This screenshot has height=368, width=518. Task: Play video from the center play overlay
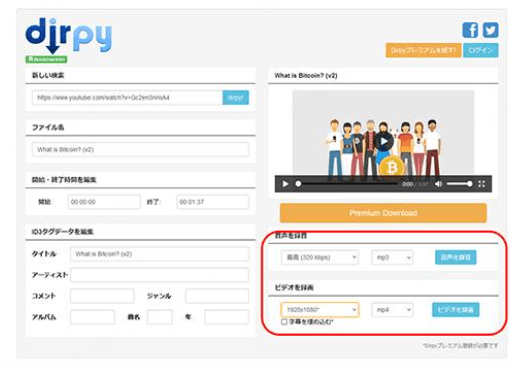click(x=384, y=142)
